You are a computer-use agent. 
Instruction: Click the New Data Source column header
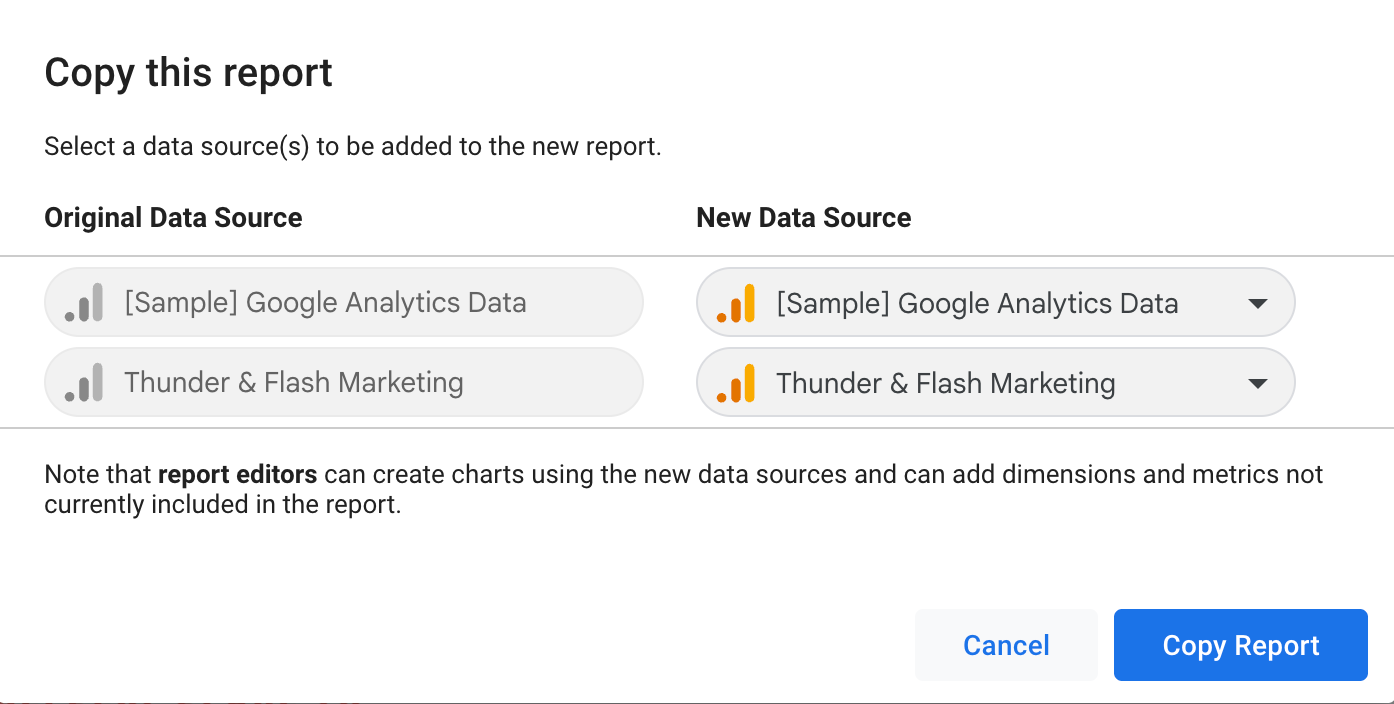tap(804, 218)
